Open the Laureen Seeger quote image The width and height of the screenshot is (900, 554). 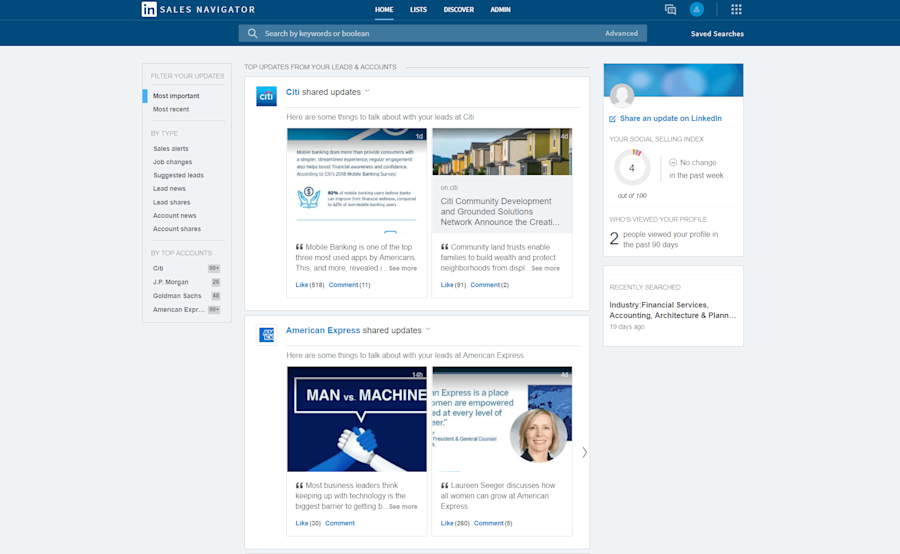pos(502,419)
